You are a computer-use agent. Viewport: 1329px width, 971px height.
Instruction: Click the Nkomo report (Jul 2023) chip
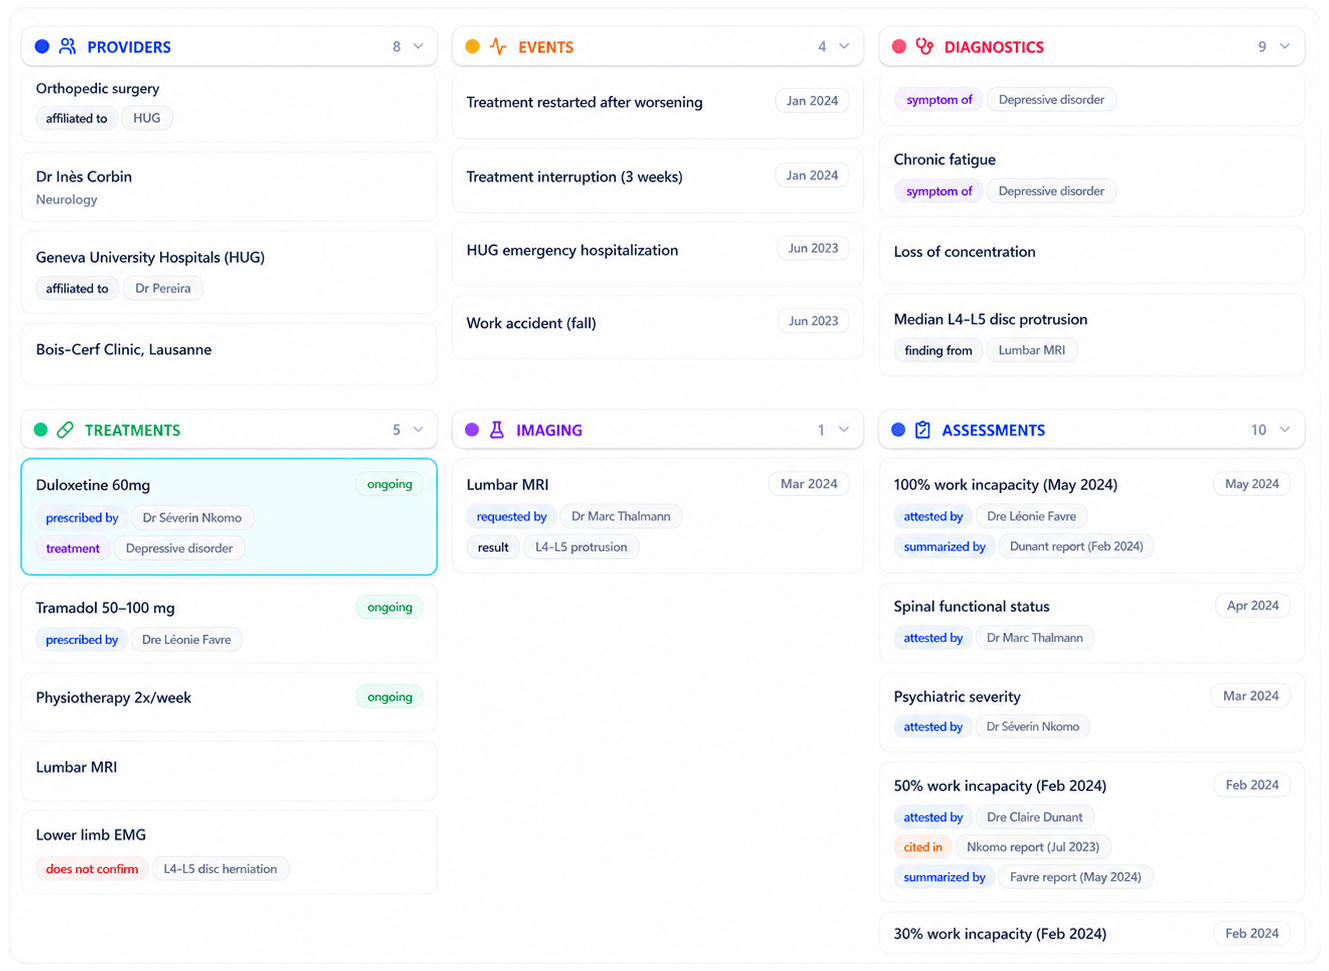1033,847
